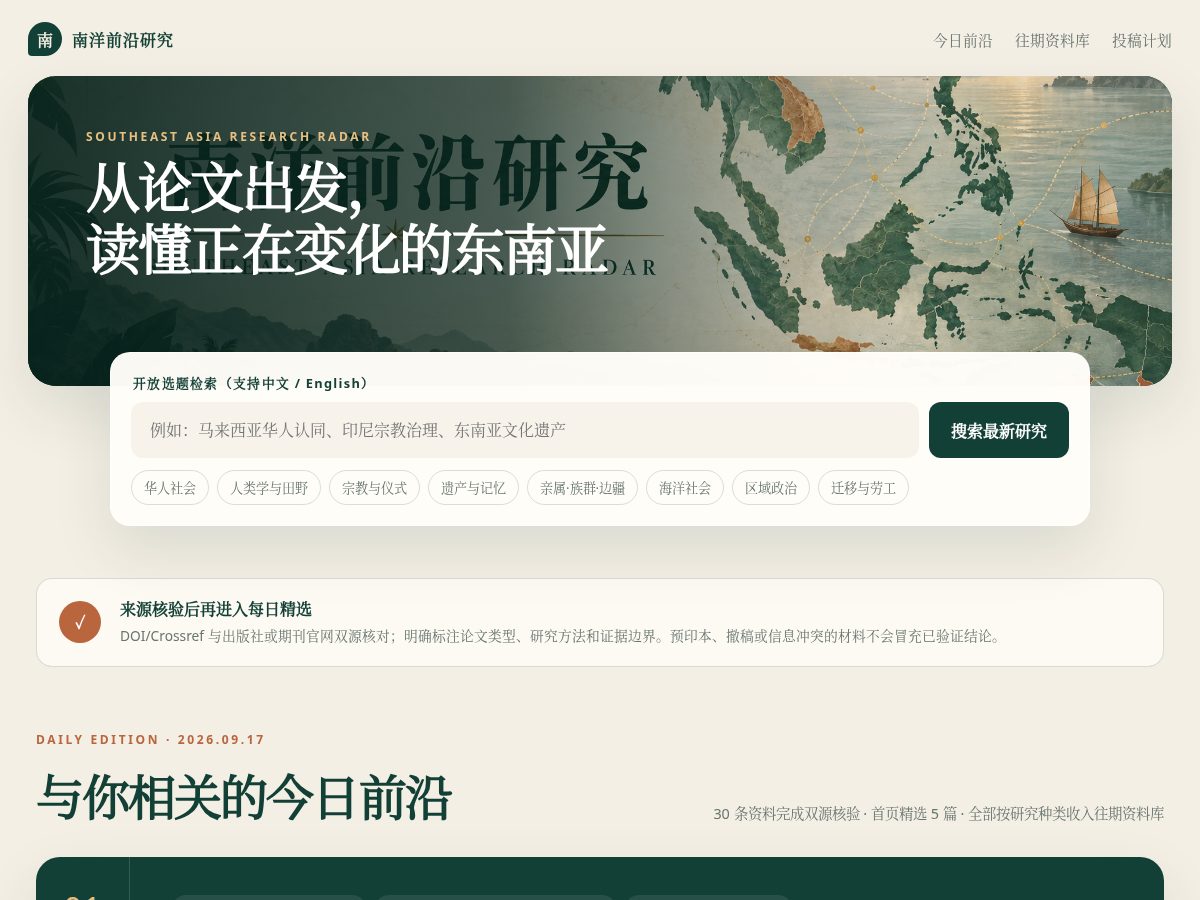Screen dimensions: 1200x900
Task: Click the 与你相关的今日前沿 heading
Action: click(244, 798)
